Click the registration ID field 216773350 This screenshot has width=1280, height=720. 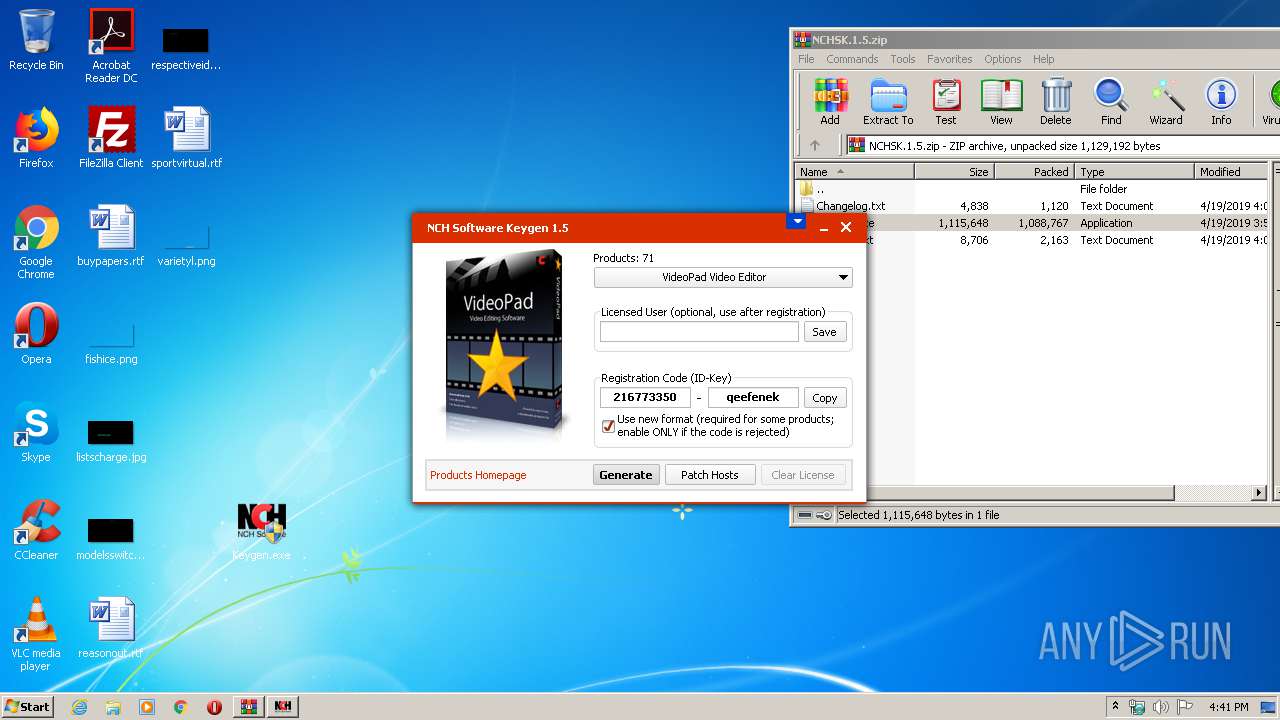pos(645,397)
